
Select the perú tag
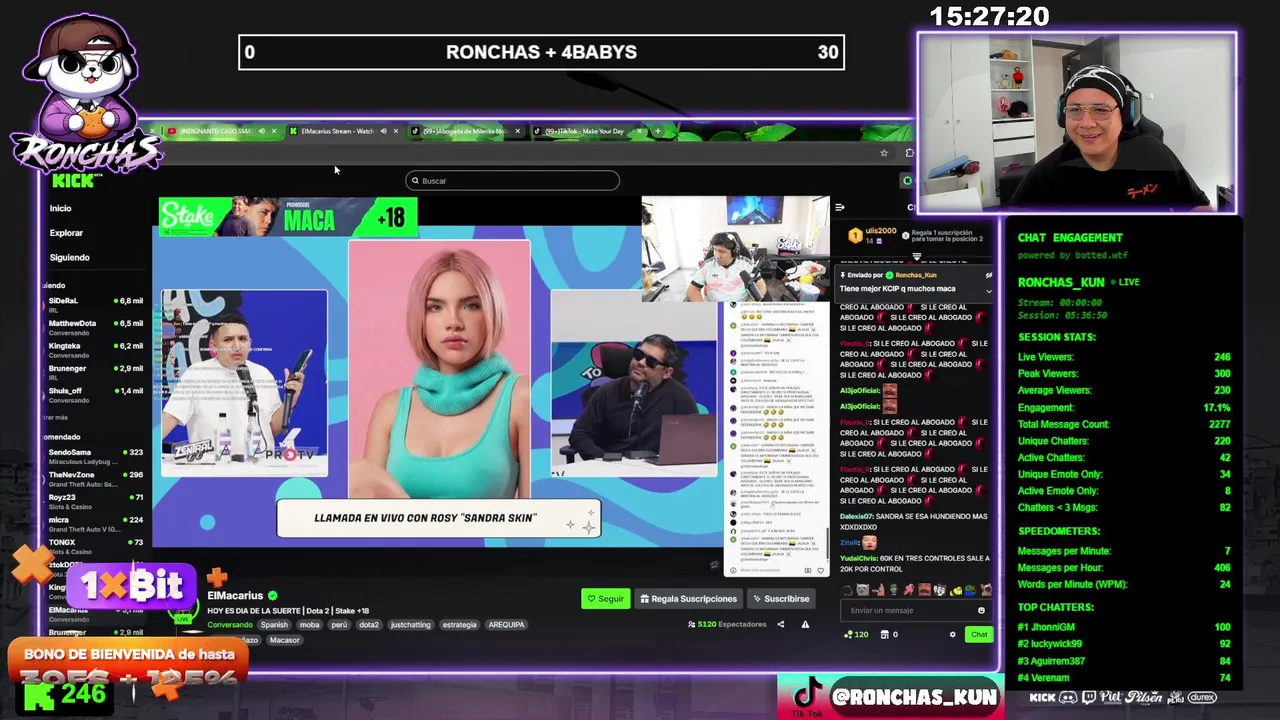click(x=339, y=625)
